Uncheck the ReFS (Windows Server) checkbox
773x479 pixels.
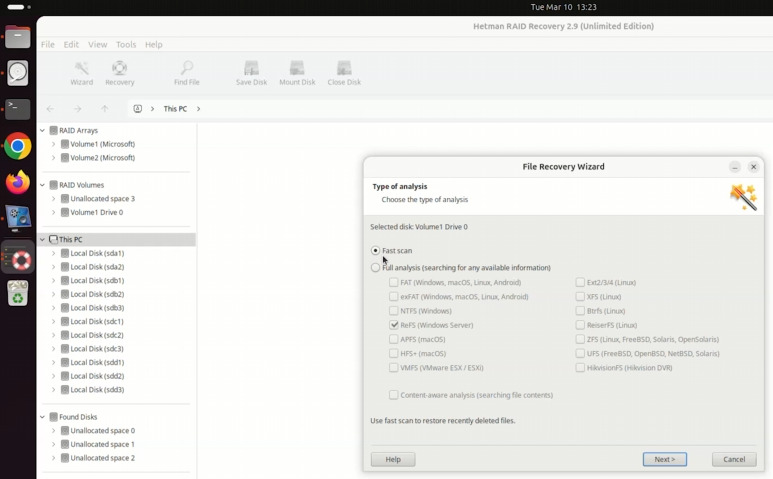tap(393, 325)
